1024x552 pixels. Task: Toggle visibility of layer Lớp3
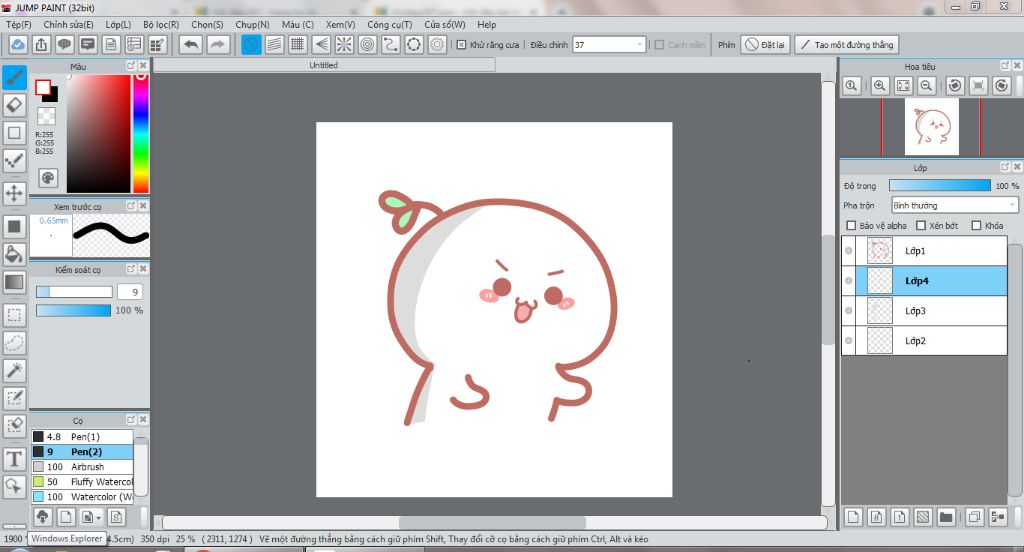[848, 311]
